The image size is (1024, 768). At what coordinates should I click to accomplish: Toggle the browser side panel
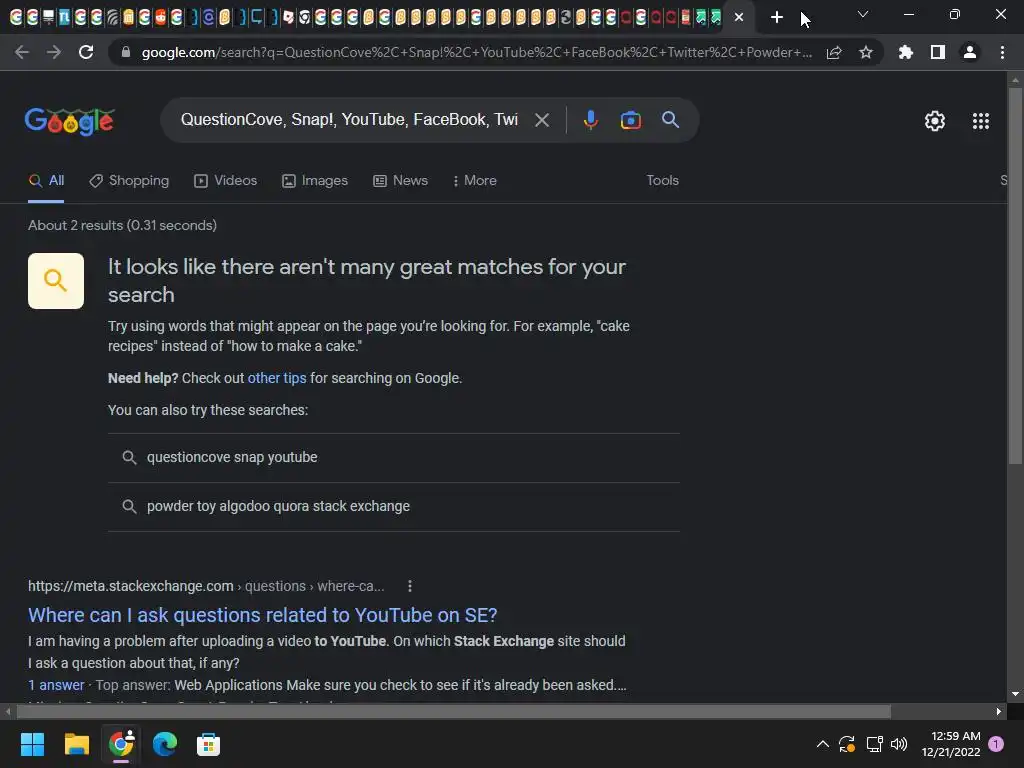point(938,52)
